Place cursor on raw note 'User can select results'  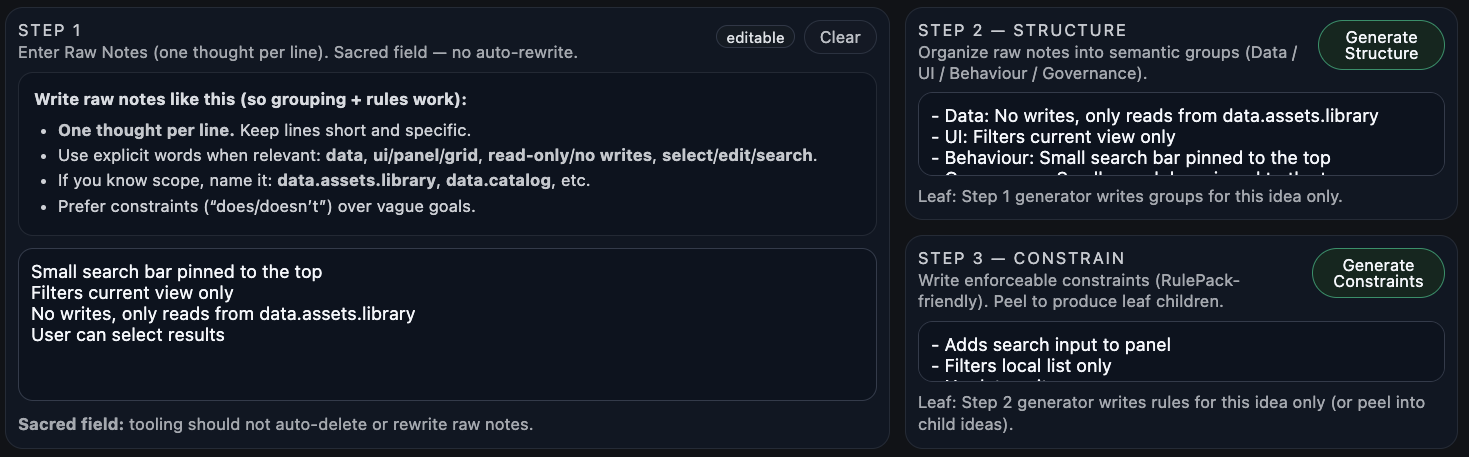(128, 335)
